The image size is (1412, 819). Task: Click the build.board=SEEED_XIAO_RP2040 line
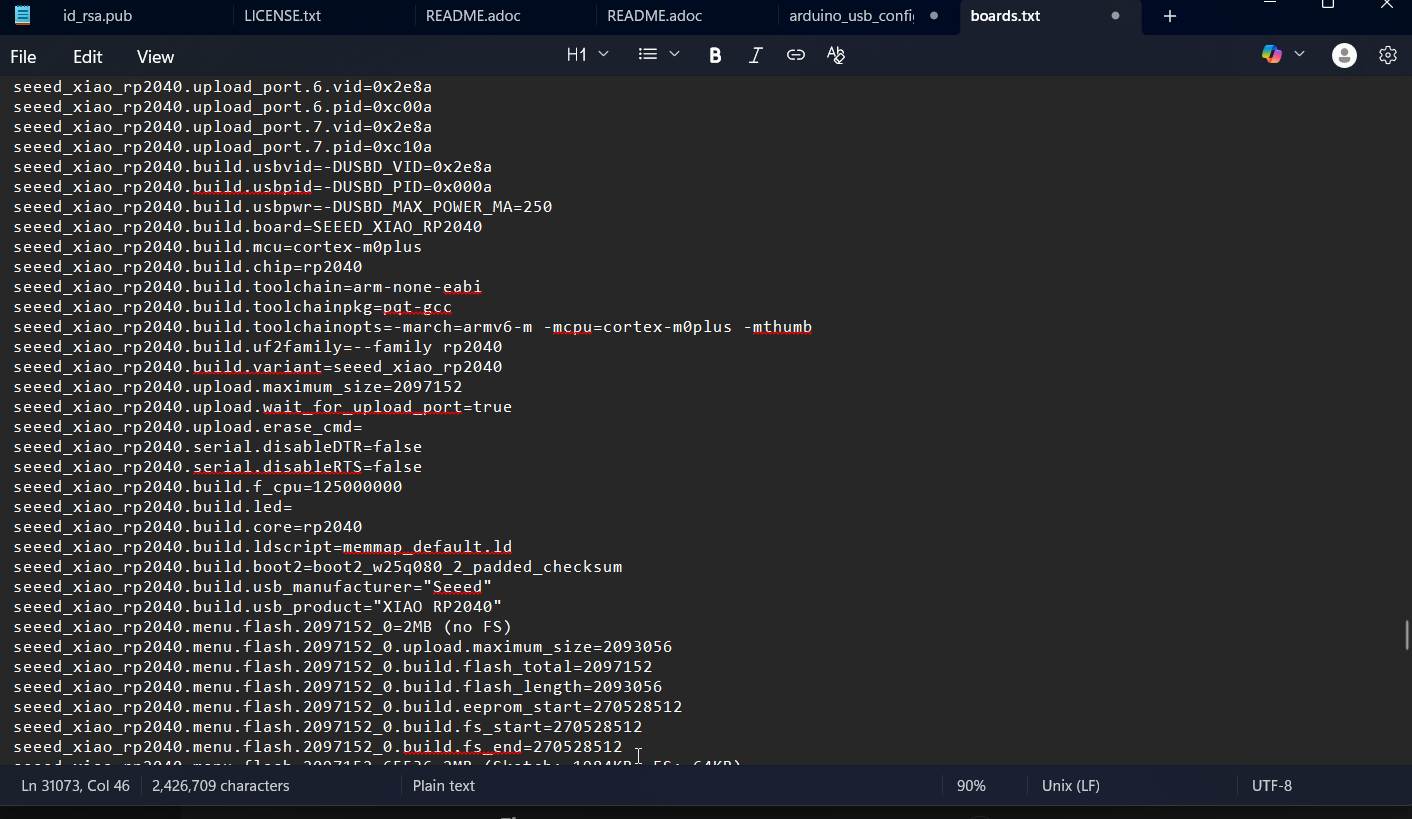click(248, 227)
